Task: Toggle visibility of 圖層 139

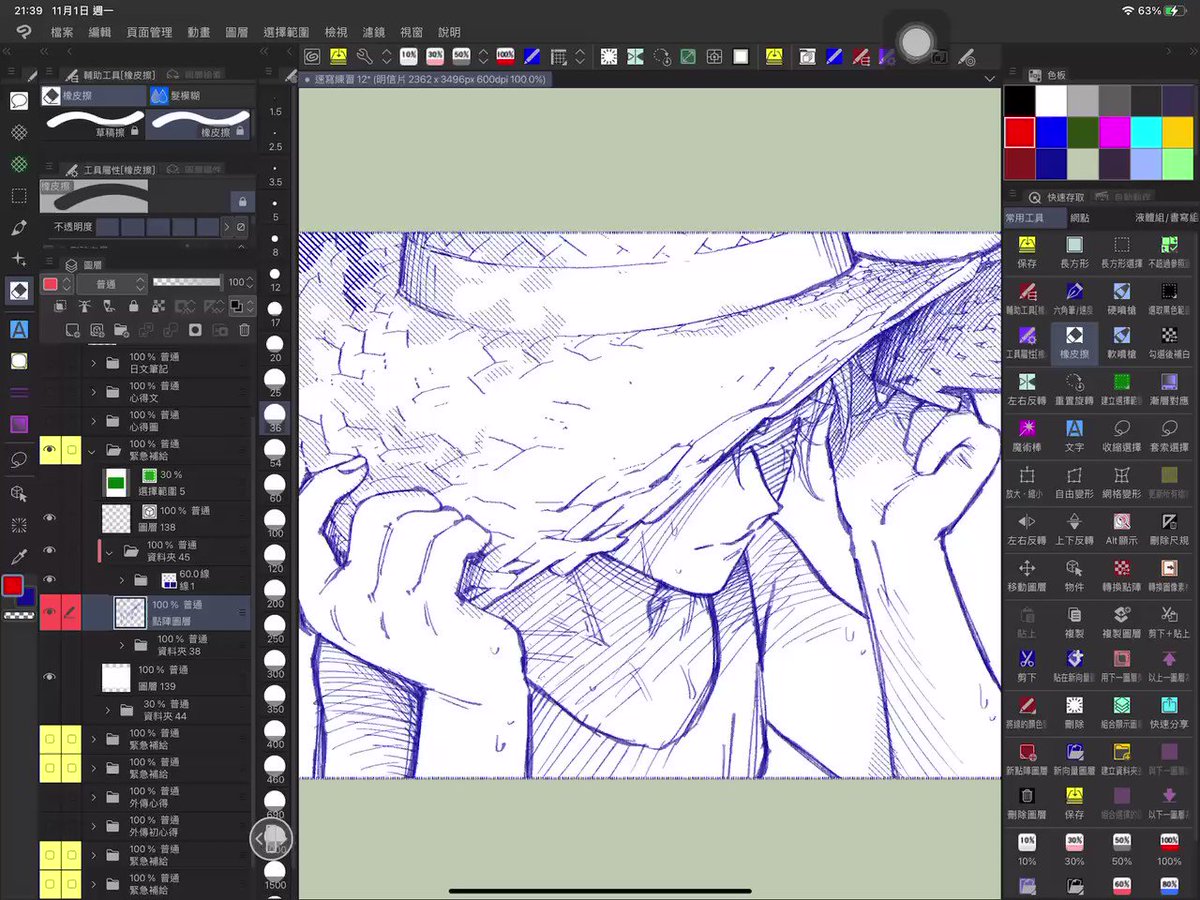Action: tap(49, 677)
